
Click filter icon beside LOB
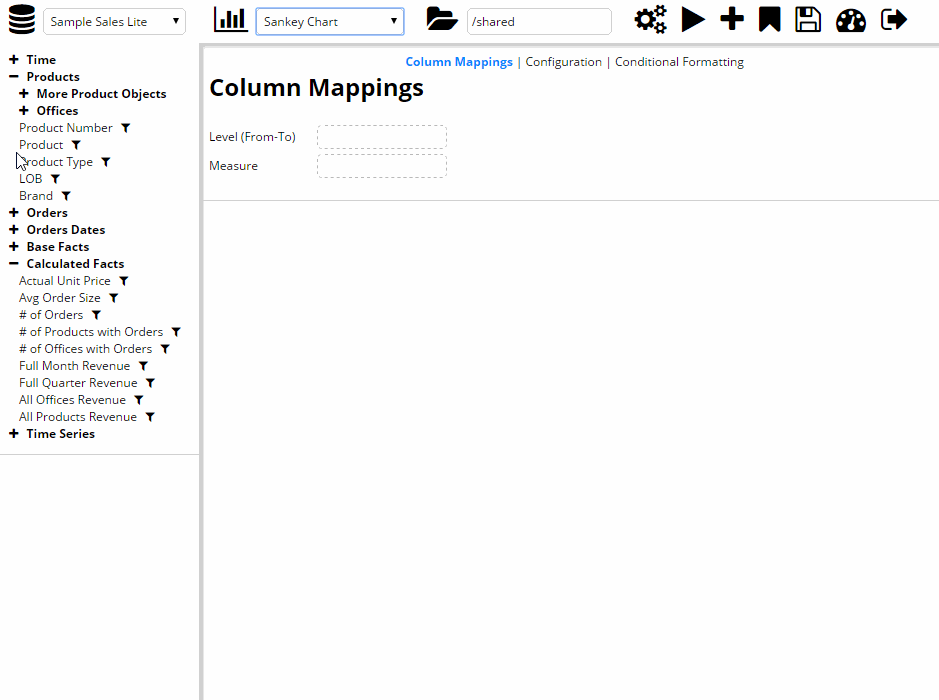tap(55, 179)
